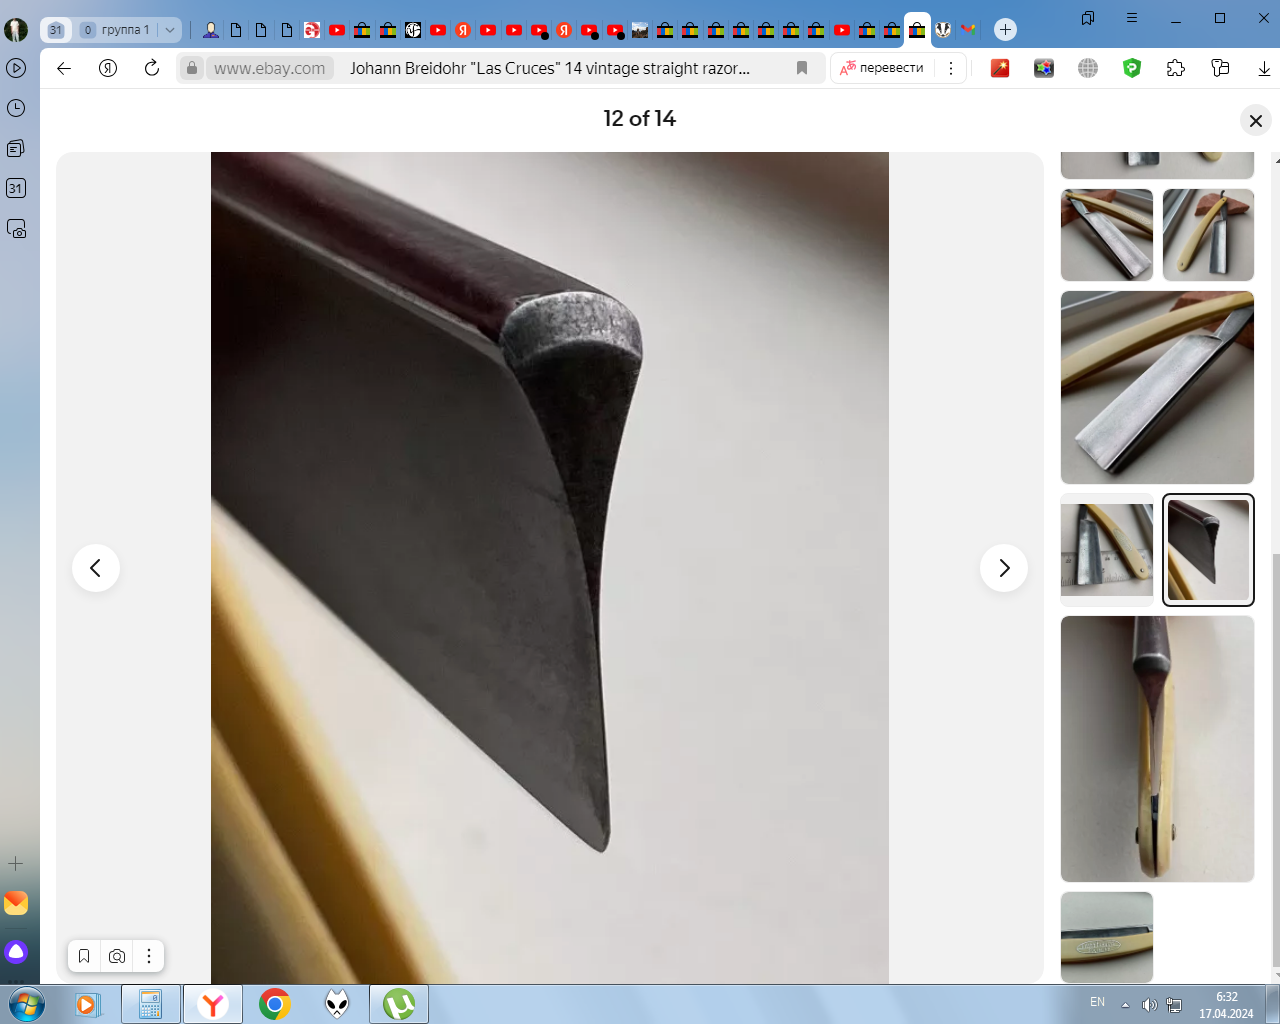Screen dimensions: 1280x1024
Task: Expand the tab group dropdown arrow
Action: click(x=170, y=30)
